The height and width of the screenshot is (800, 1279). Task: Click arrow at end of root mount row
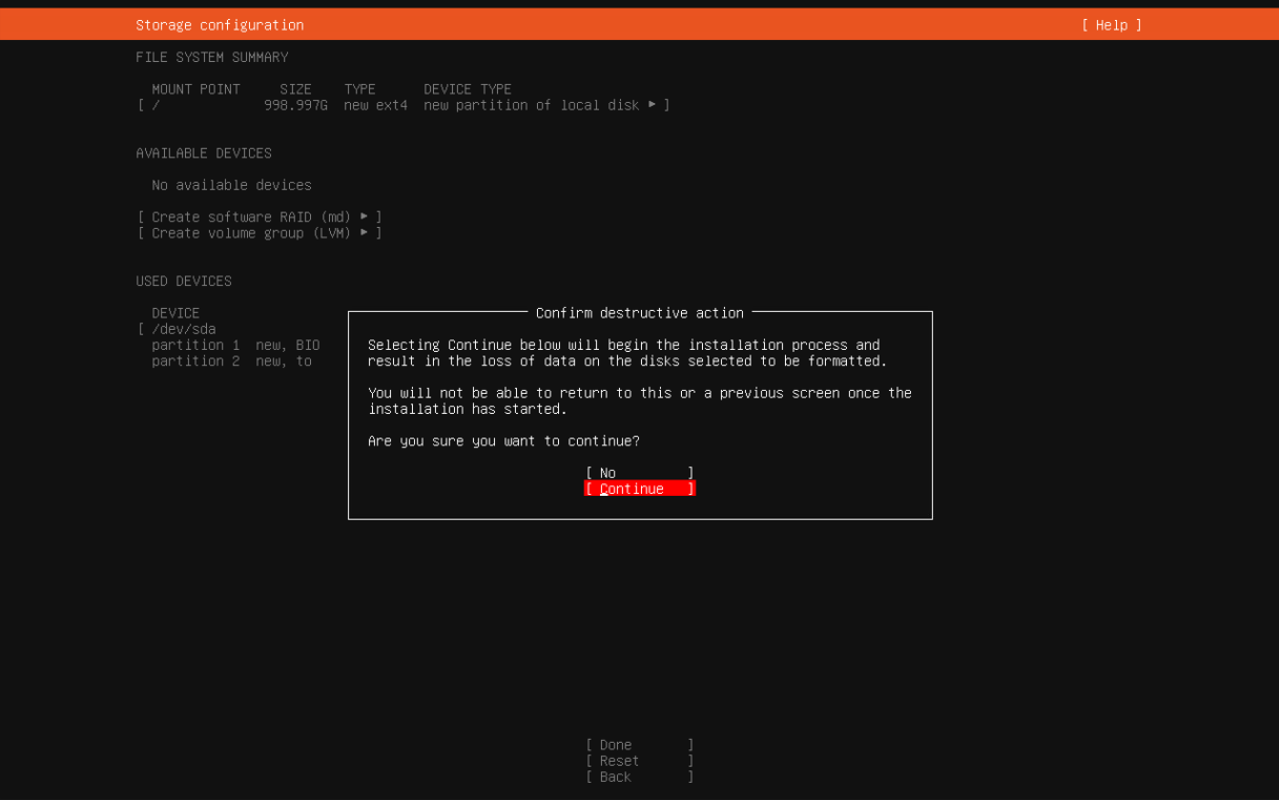coord(652,105)
